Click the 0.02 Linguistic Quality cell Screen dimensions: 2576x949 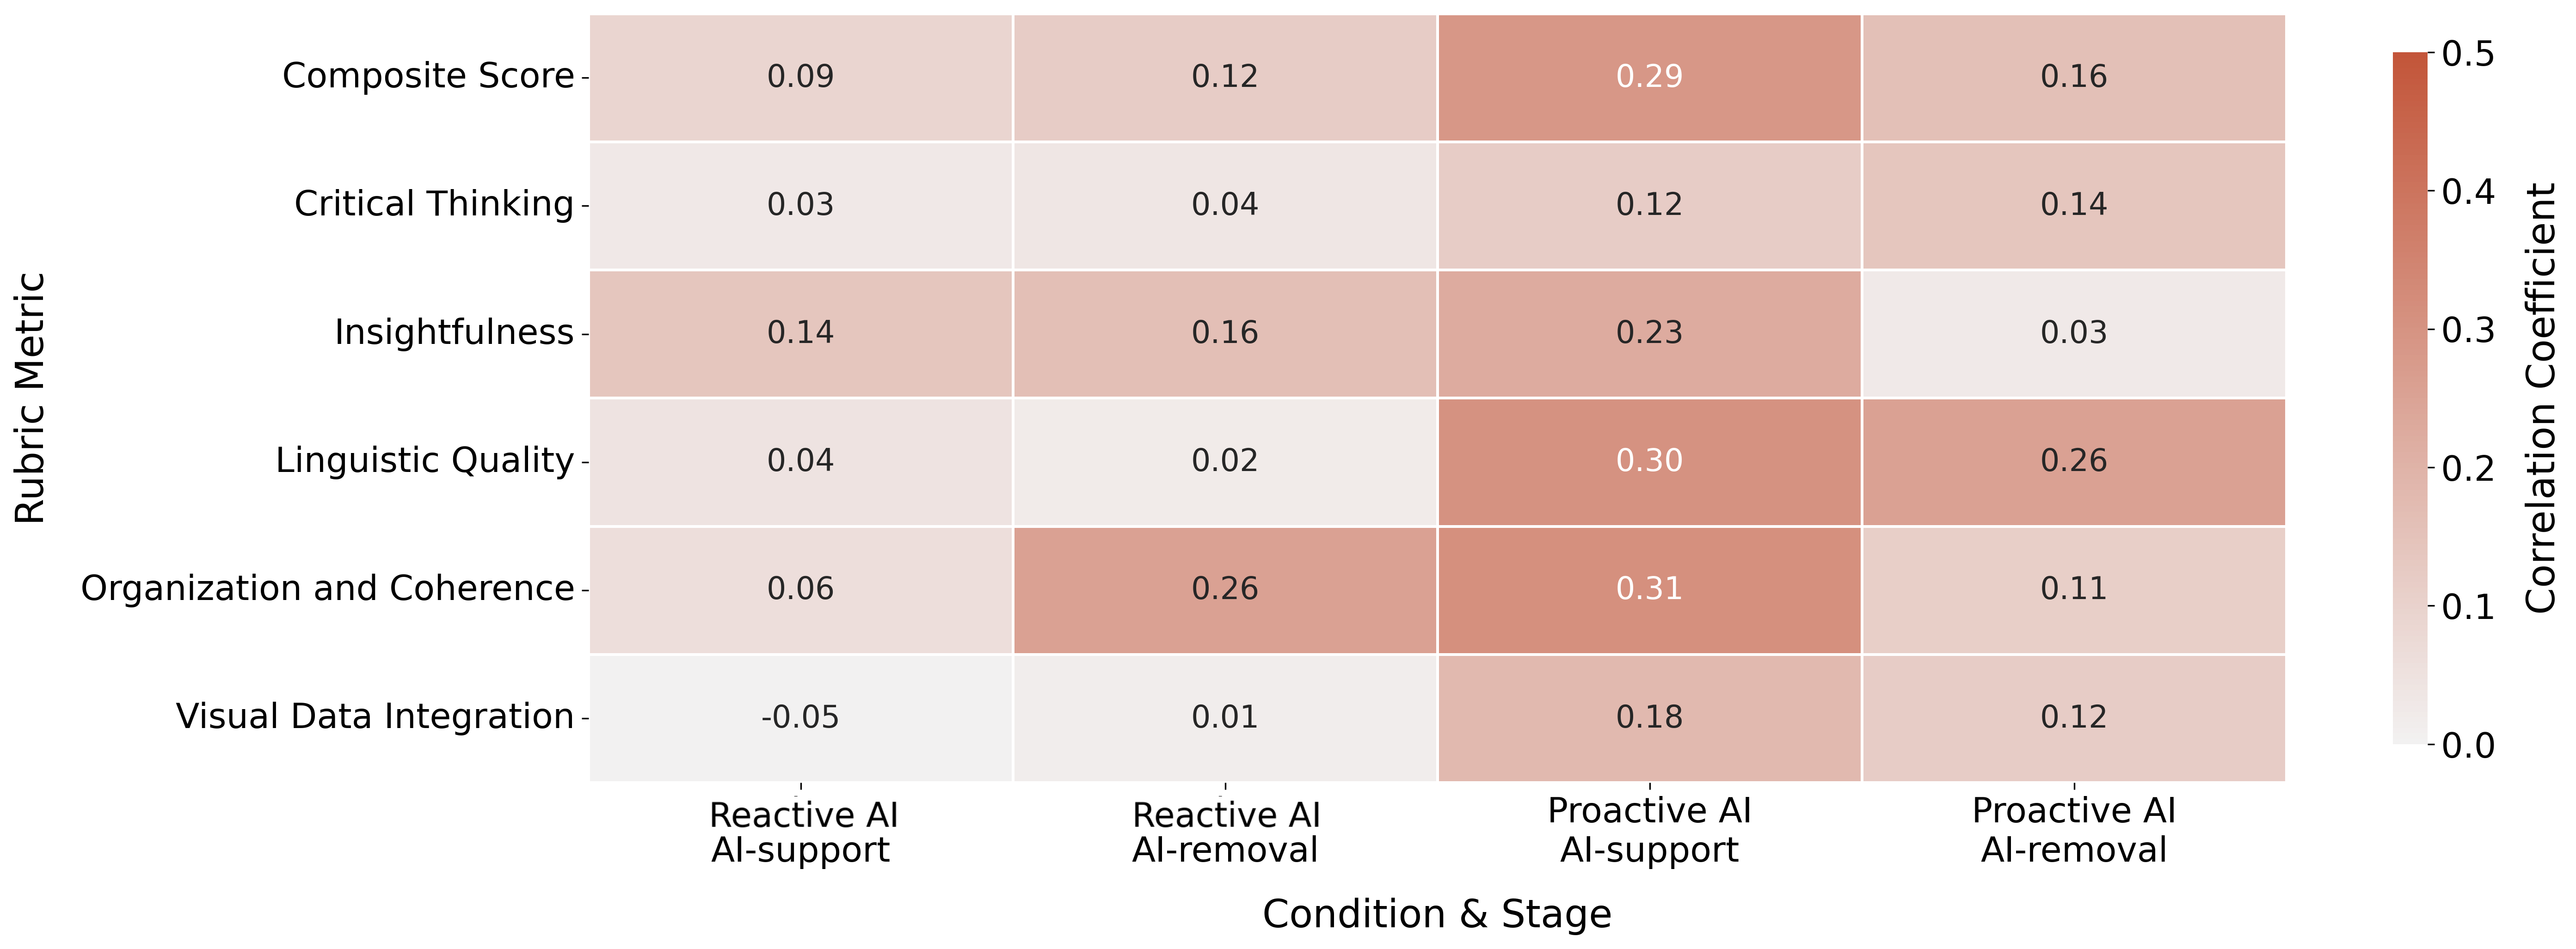(1224, 461)
